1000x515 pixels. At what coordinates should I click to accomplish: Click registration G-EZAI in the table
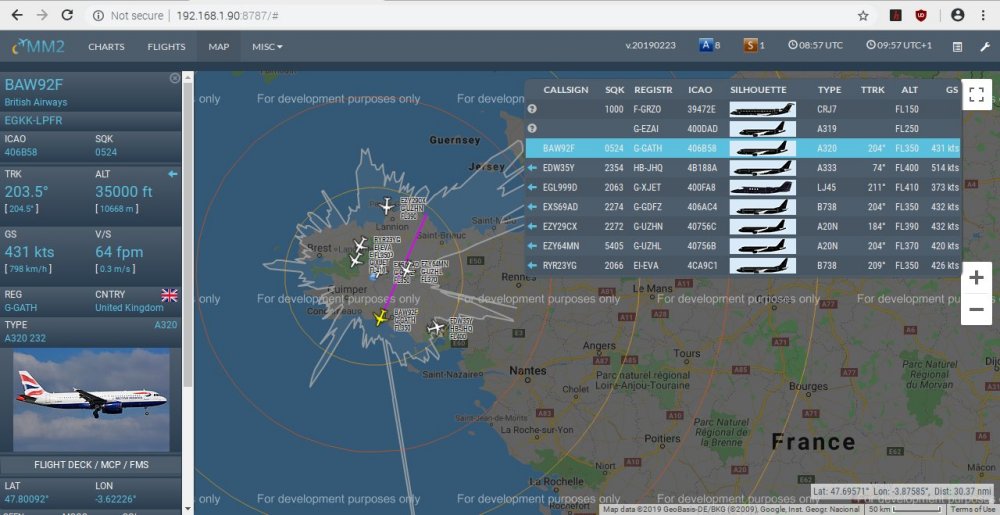coord(647,129)
